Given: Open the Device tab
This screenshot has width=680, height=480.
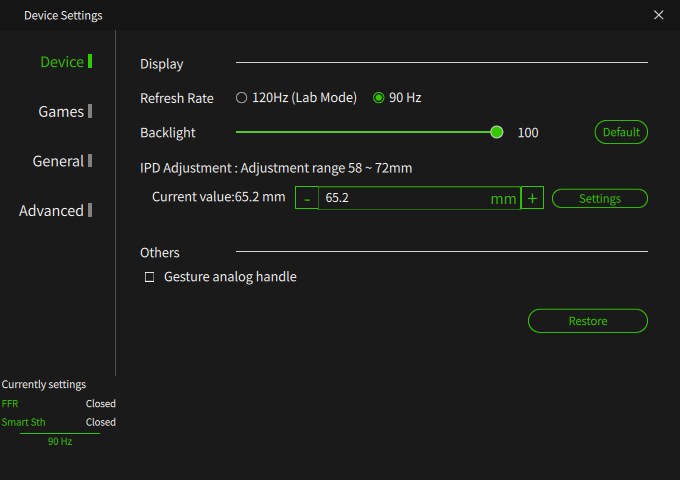Looking at the screenshot, I should click(x=62, y=62).
